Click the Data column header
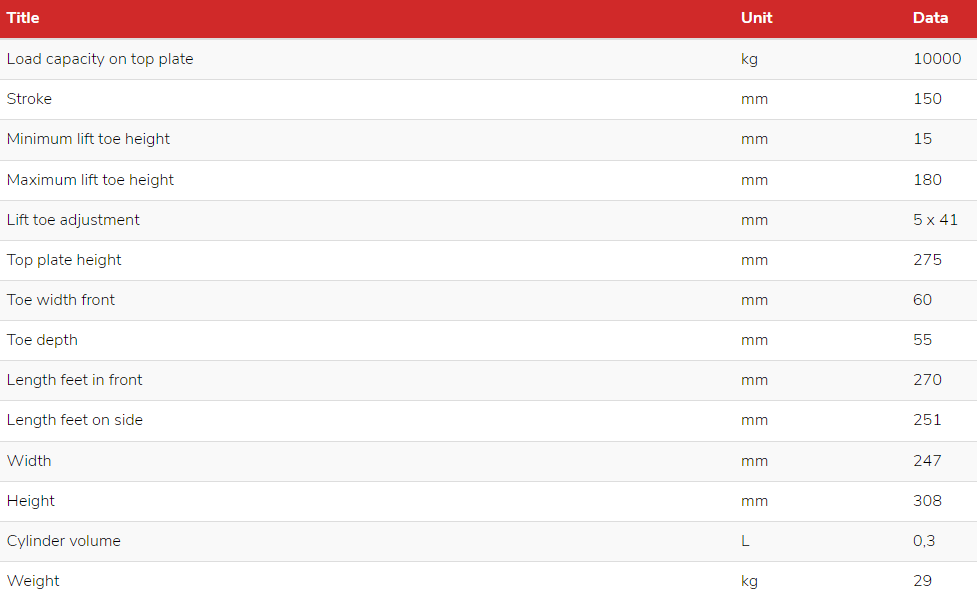 930,18
